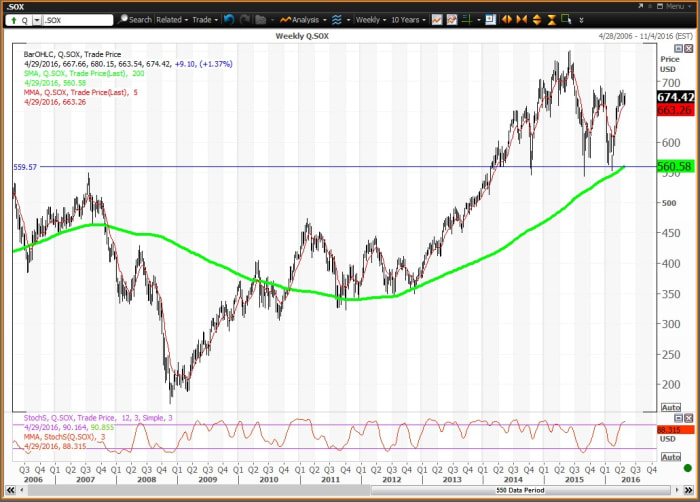The image size is (700, 502).
Task: Click the undo arrow icon
Action: click(230, 19)
